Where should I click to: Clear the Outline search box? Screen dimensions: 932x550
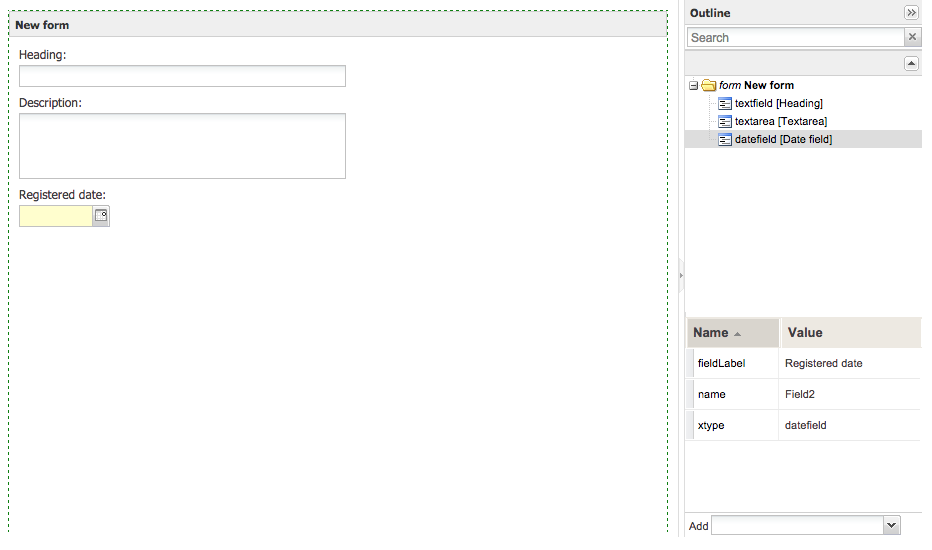(x=912, y=38)
